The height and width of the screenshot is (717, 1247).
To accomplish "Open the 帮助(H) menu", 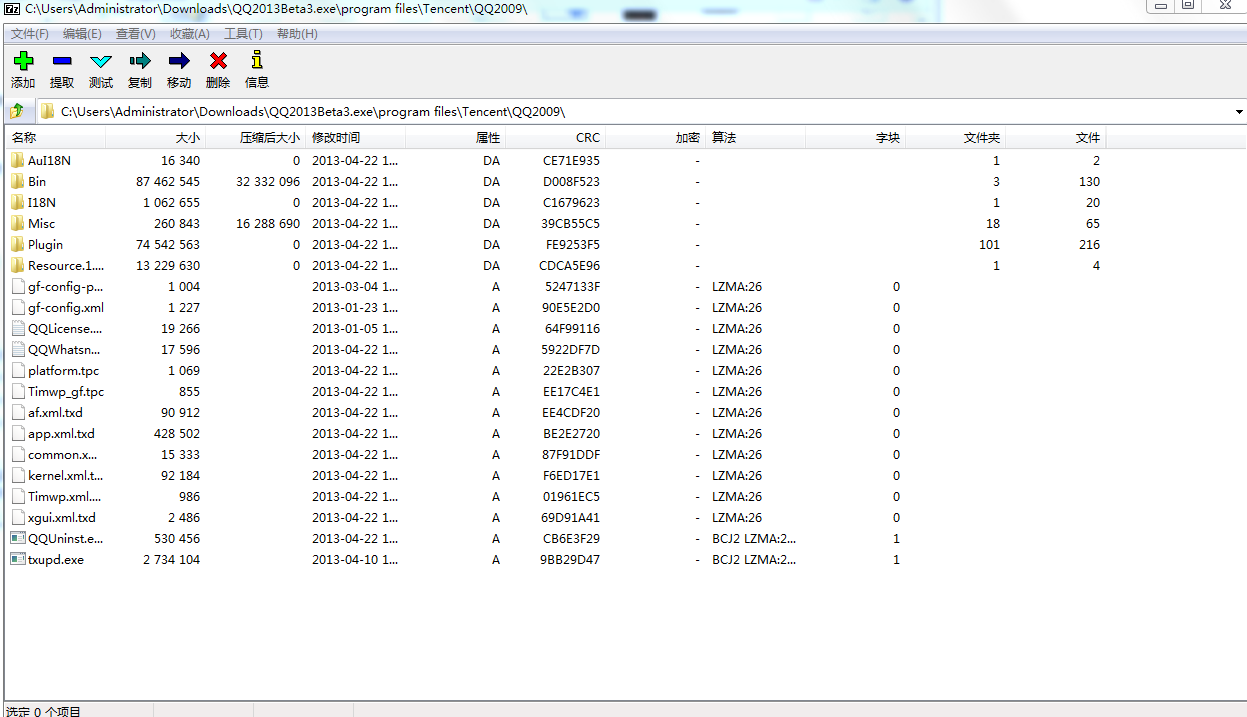I will [297, 34].
